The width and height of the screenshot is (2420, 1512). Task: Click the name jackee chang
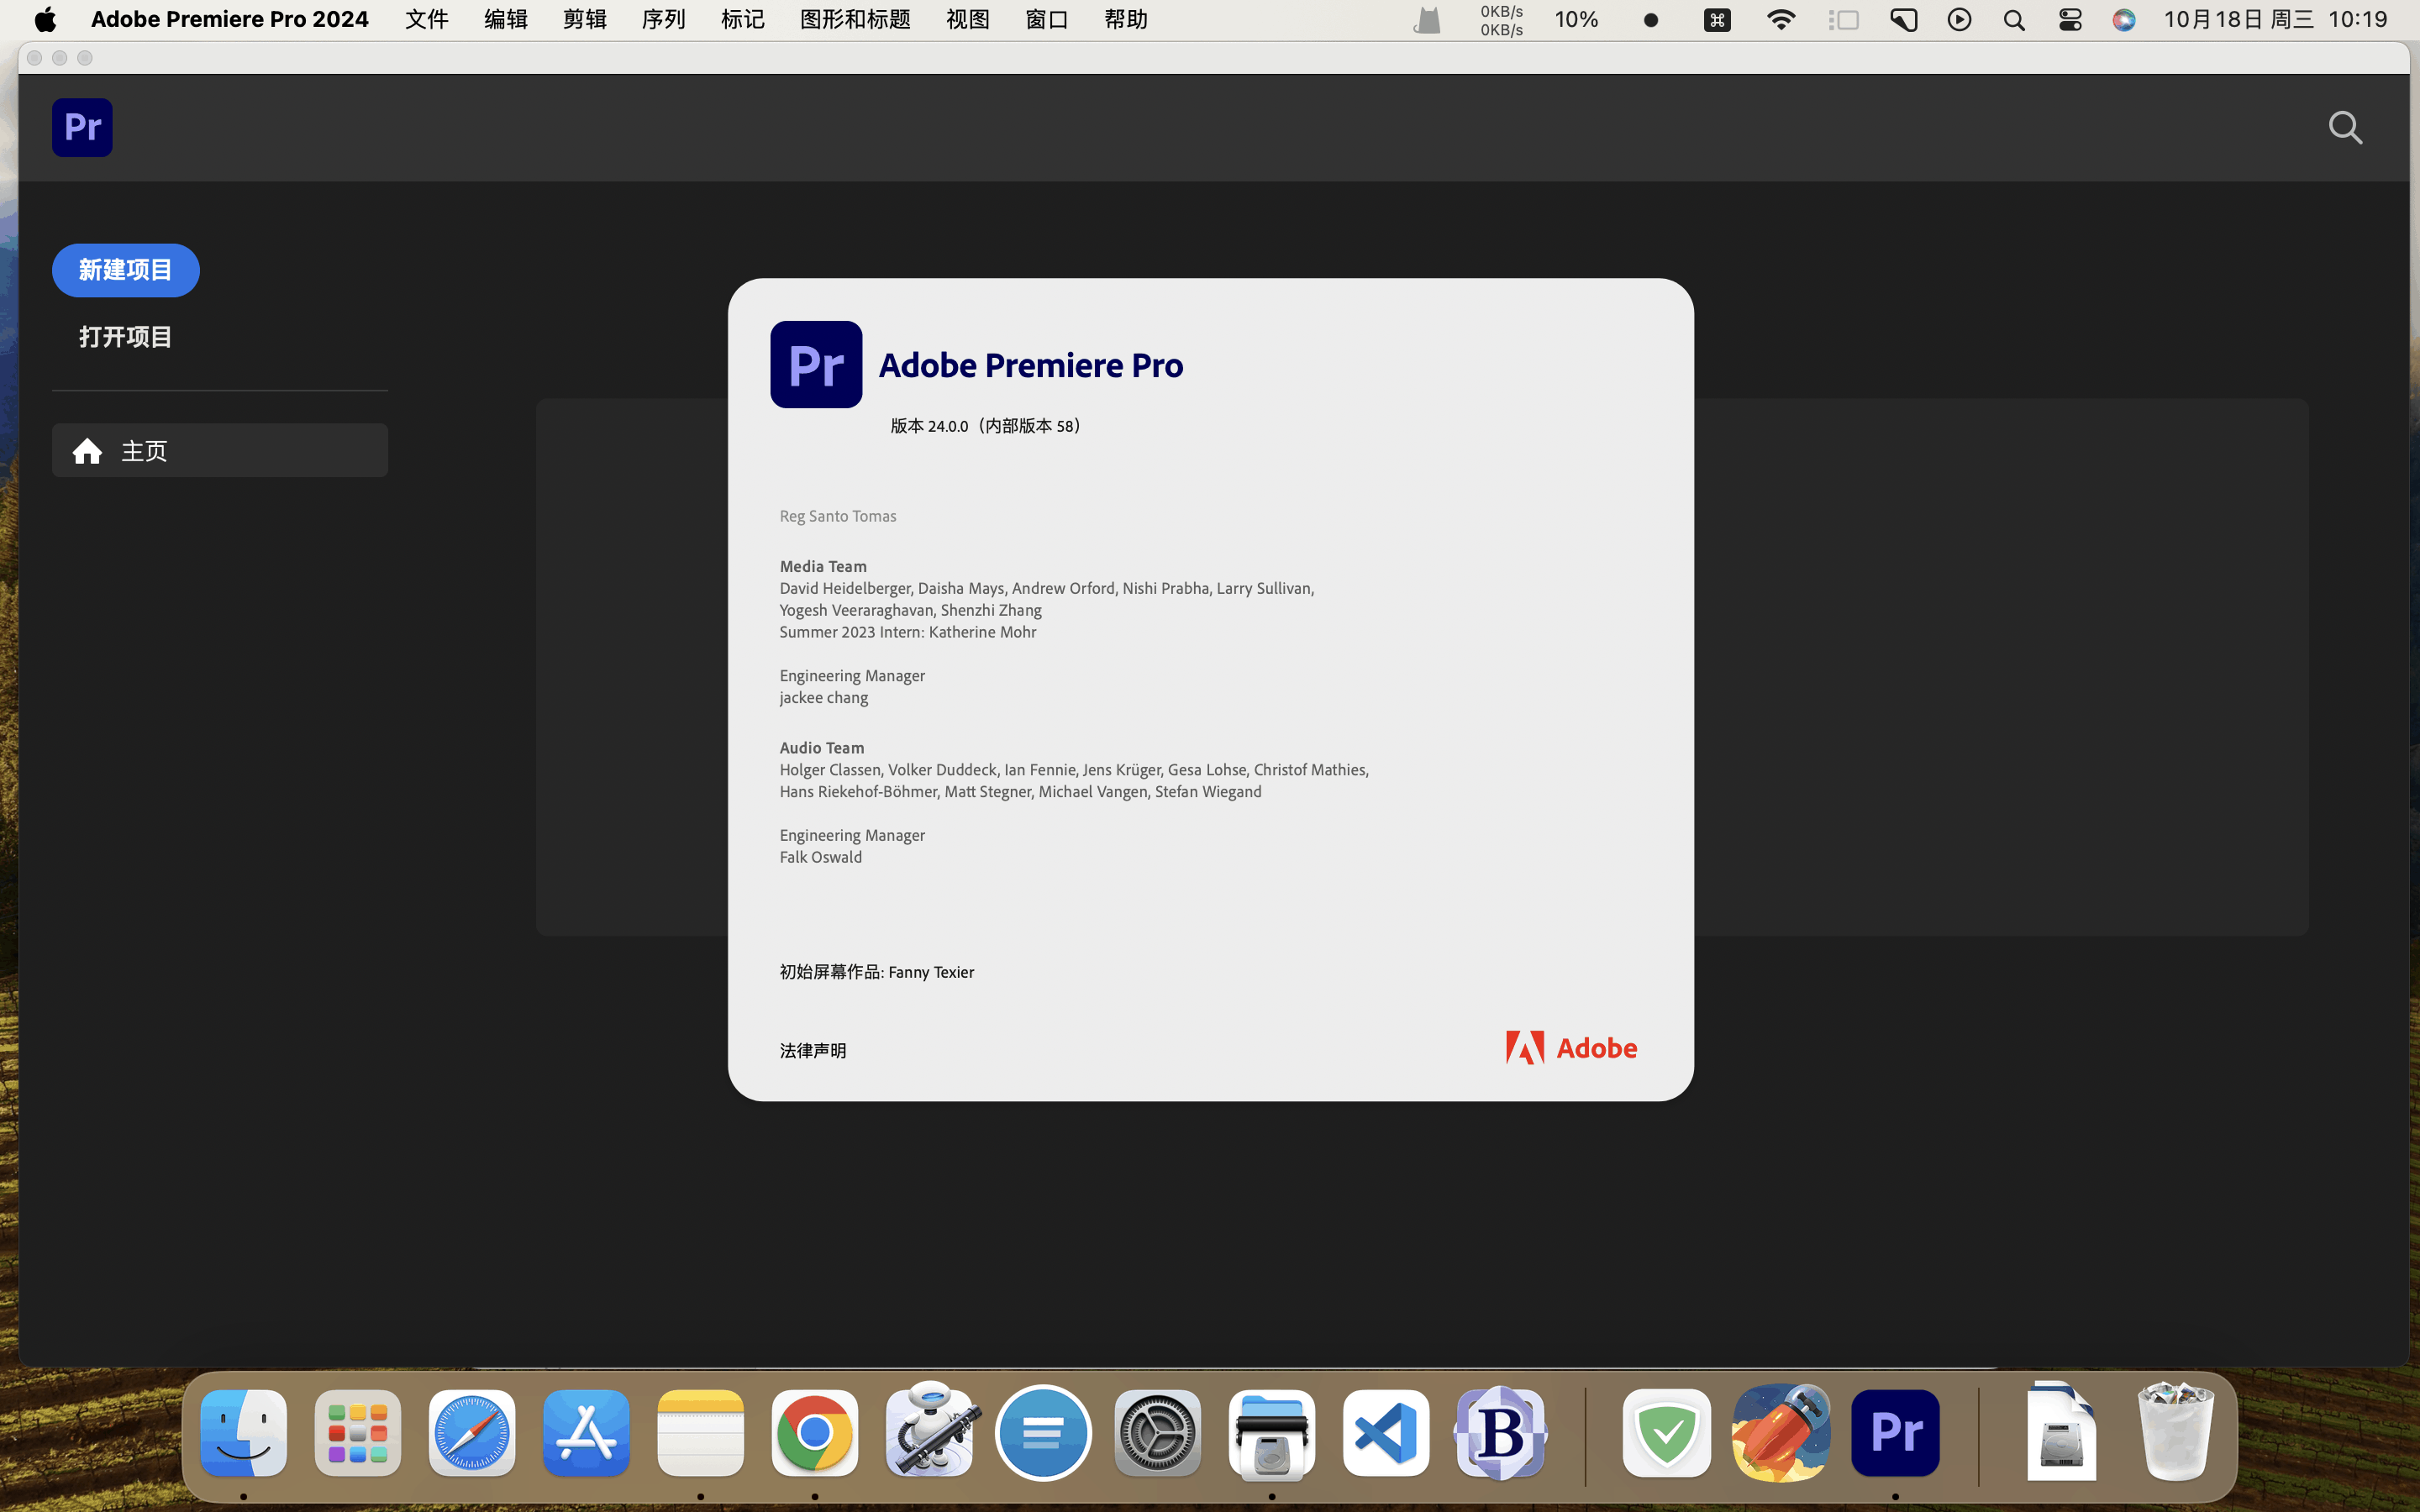point(824,698)
